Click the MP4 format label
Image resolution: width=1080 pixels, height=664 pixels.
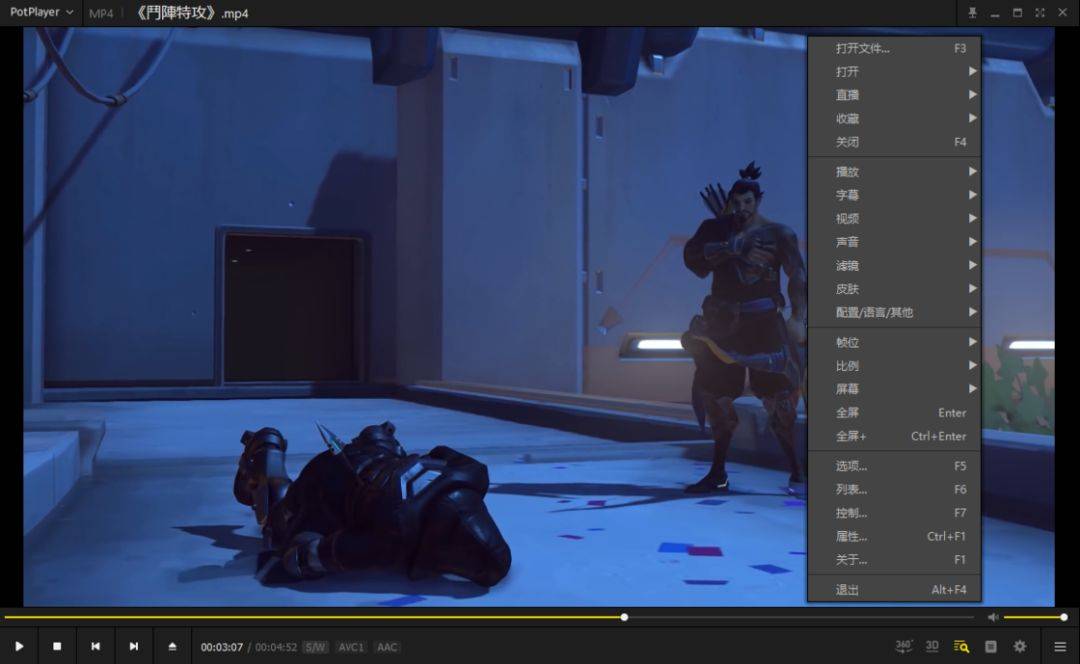(x=101, y=13)
